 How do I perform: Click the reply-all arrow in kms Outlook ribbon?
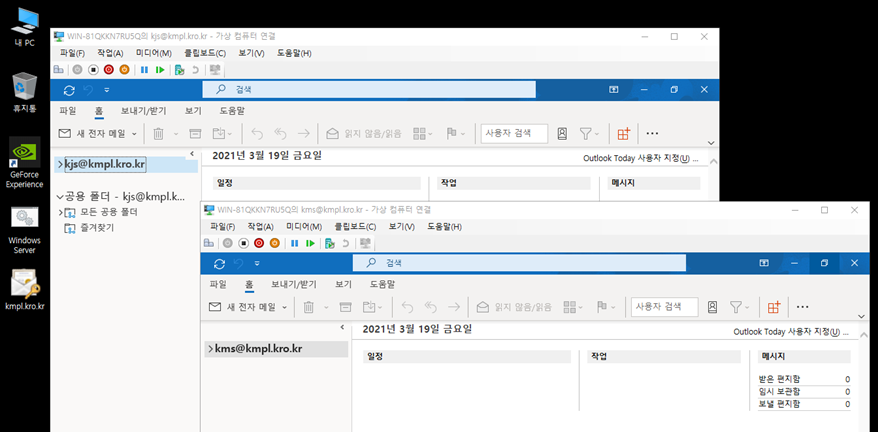pos(430,307)
